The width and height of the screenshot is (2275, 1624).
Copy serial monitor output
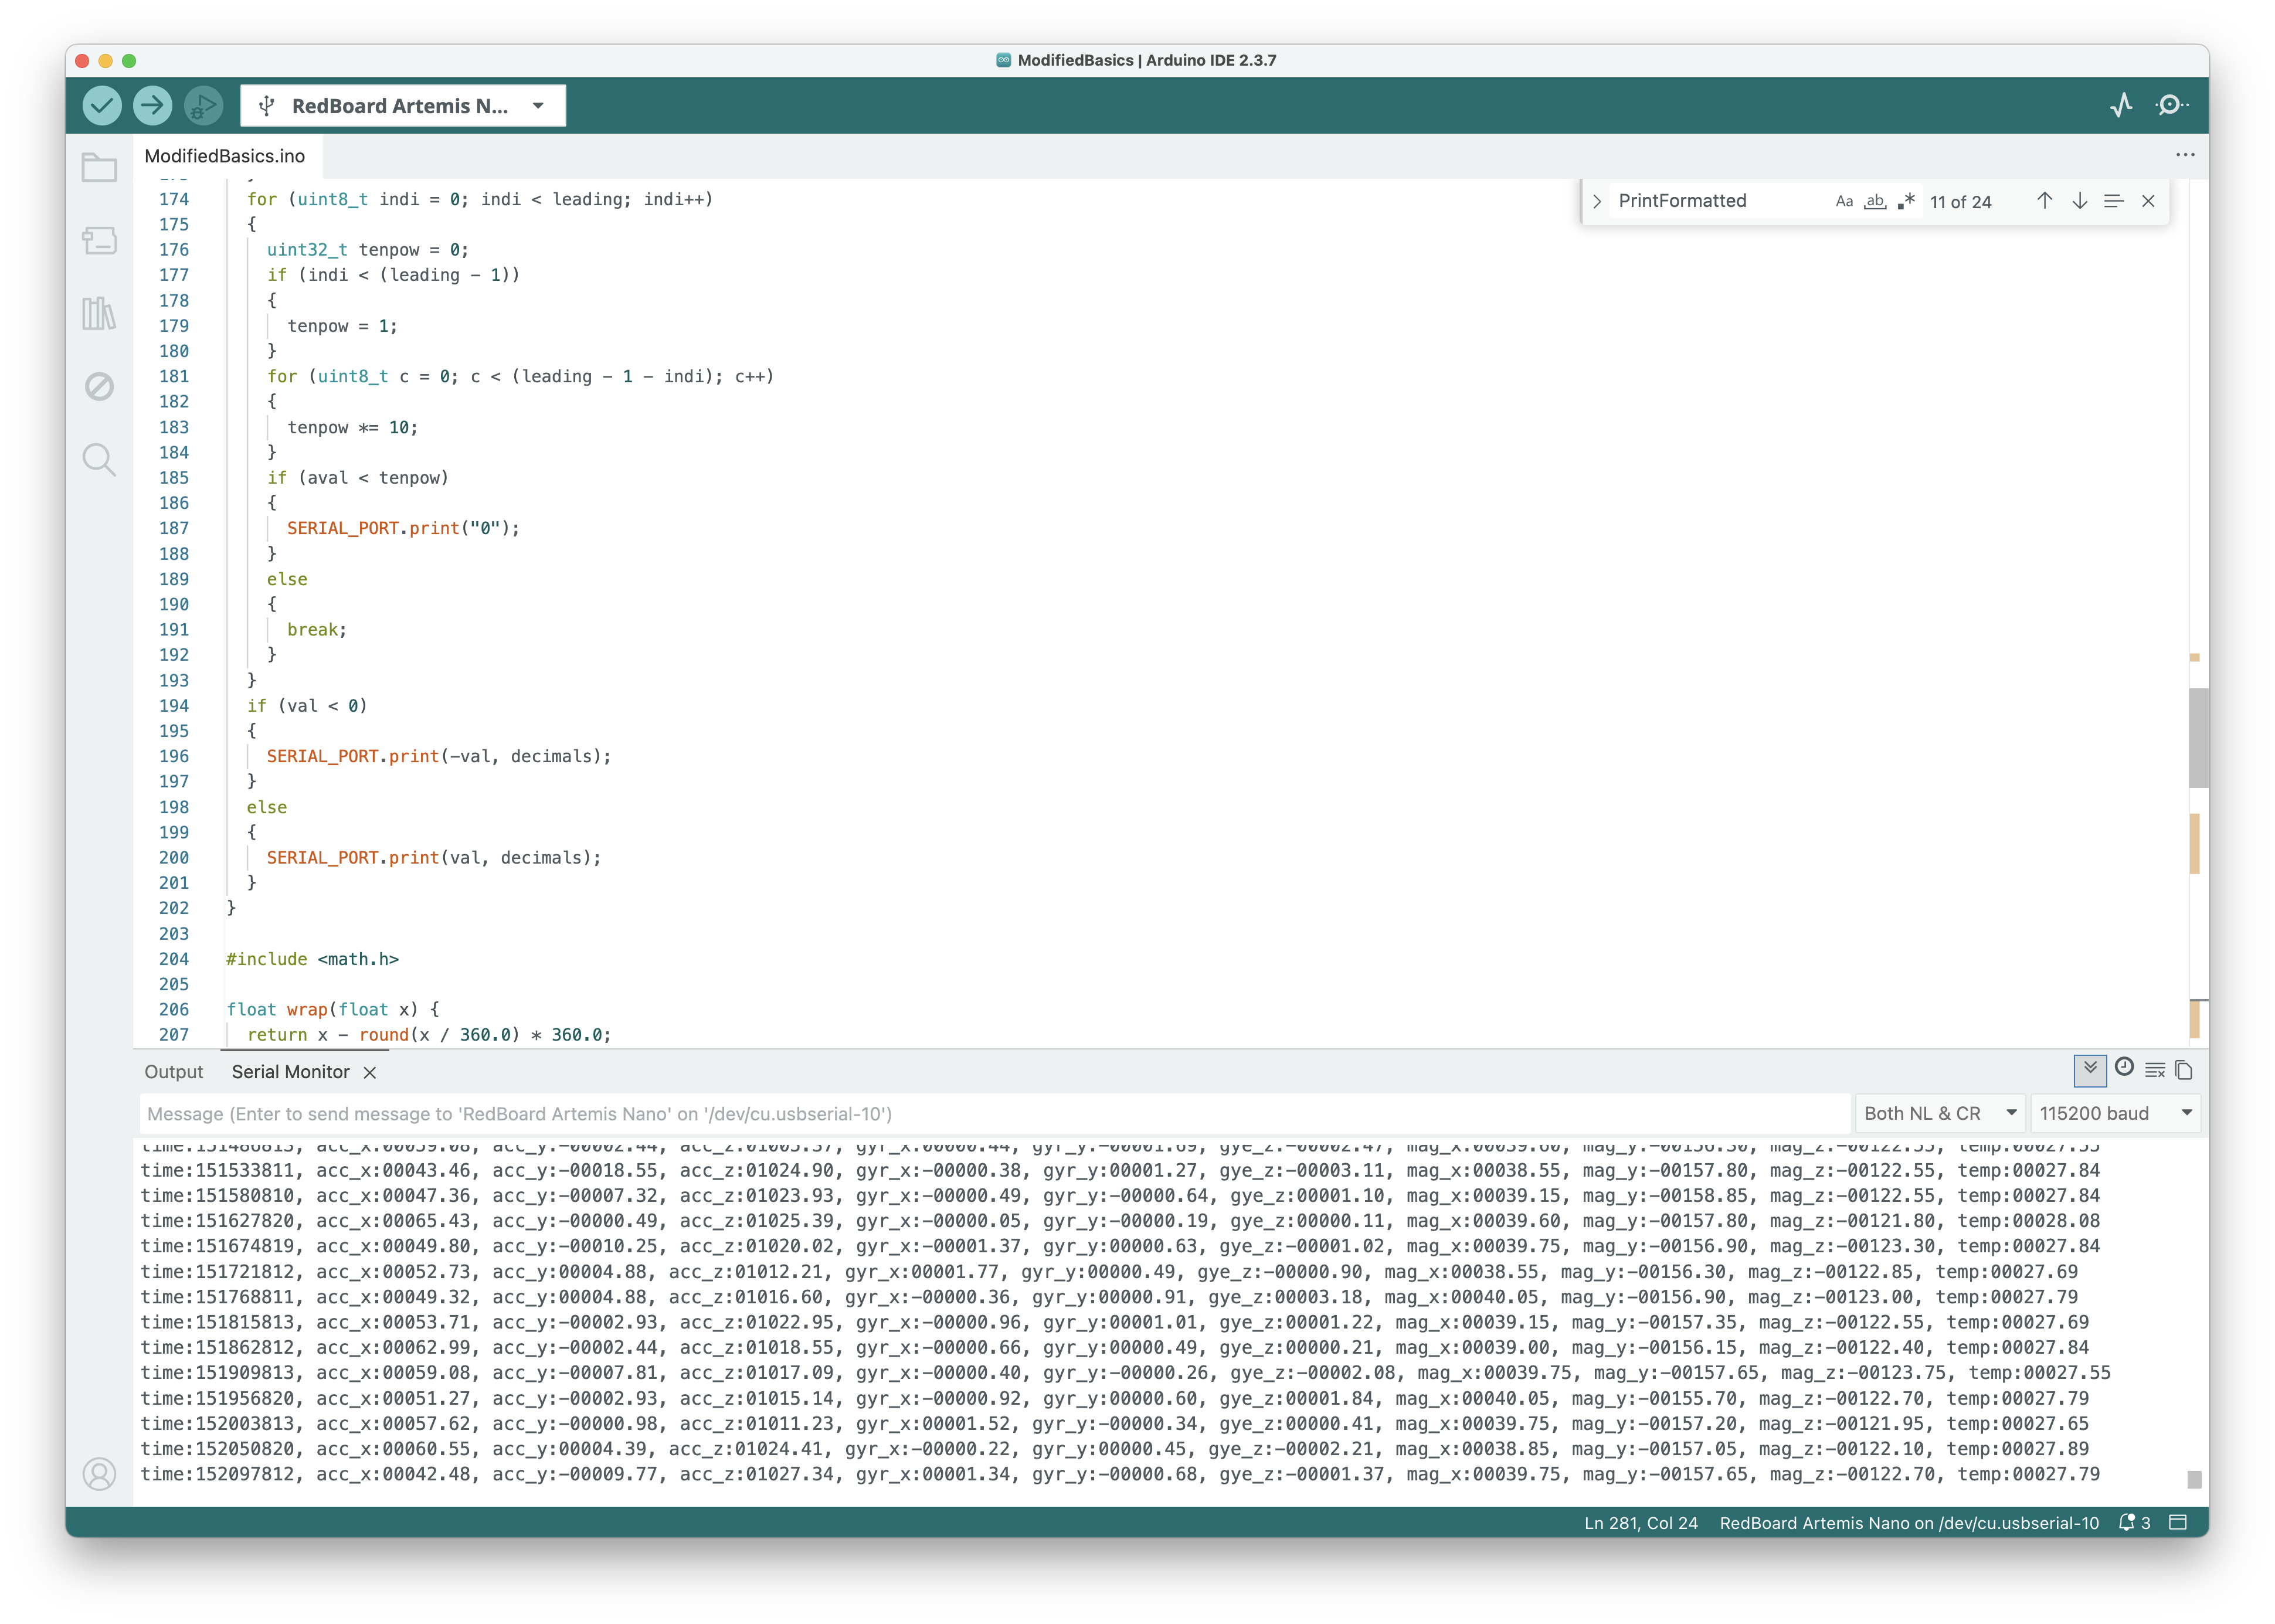tap(2183, 1070)
